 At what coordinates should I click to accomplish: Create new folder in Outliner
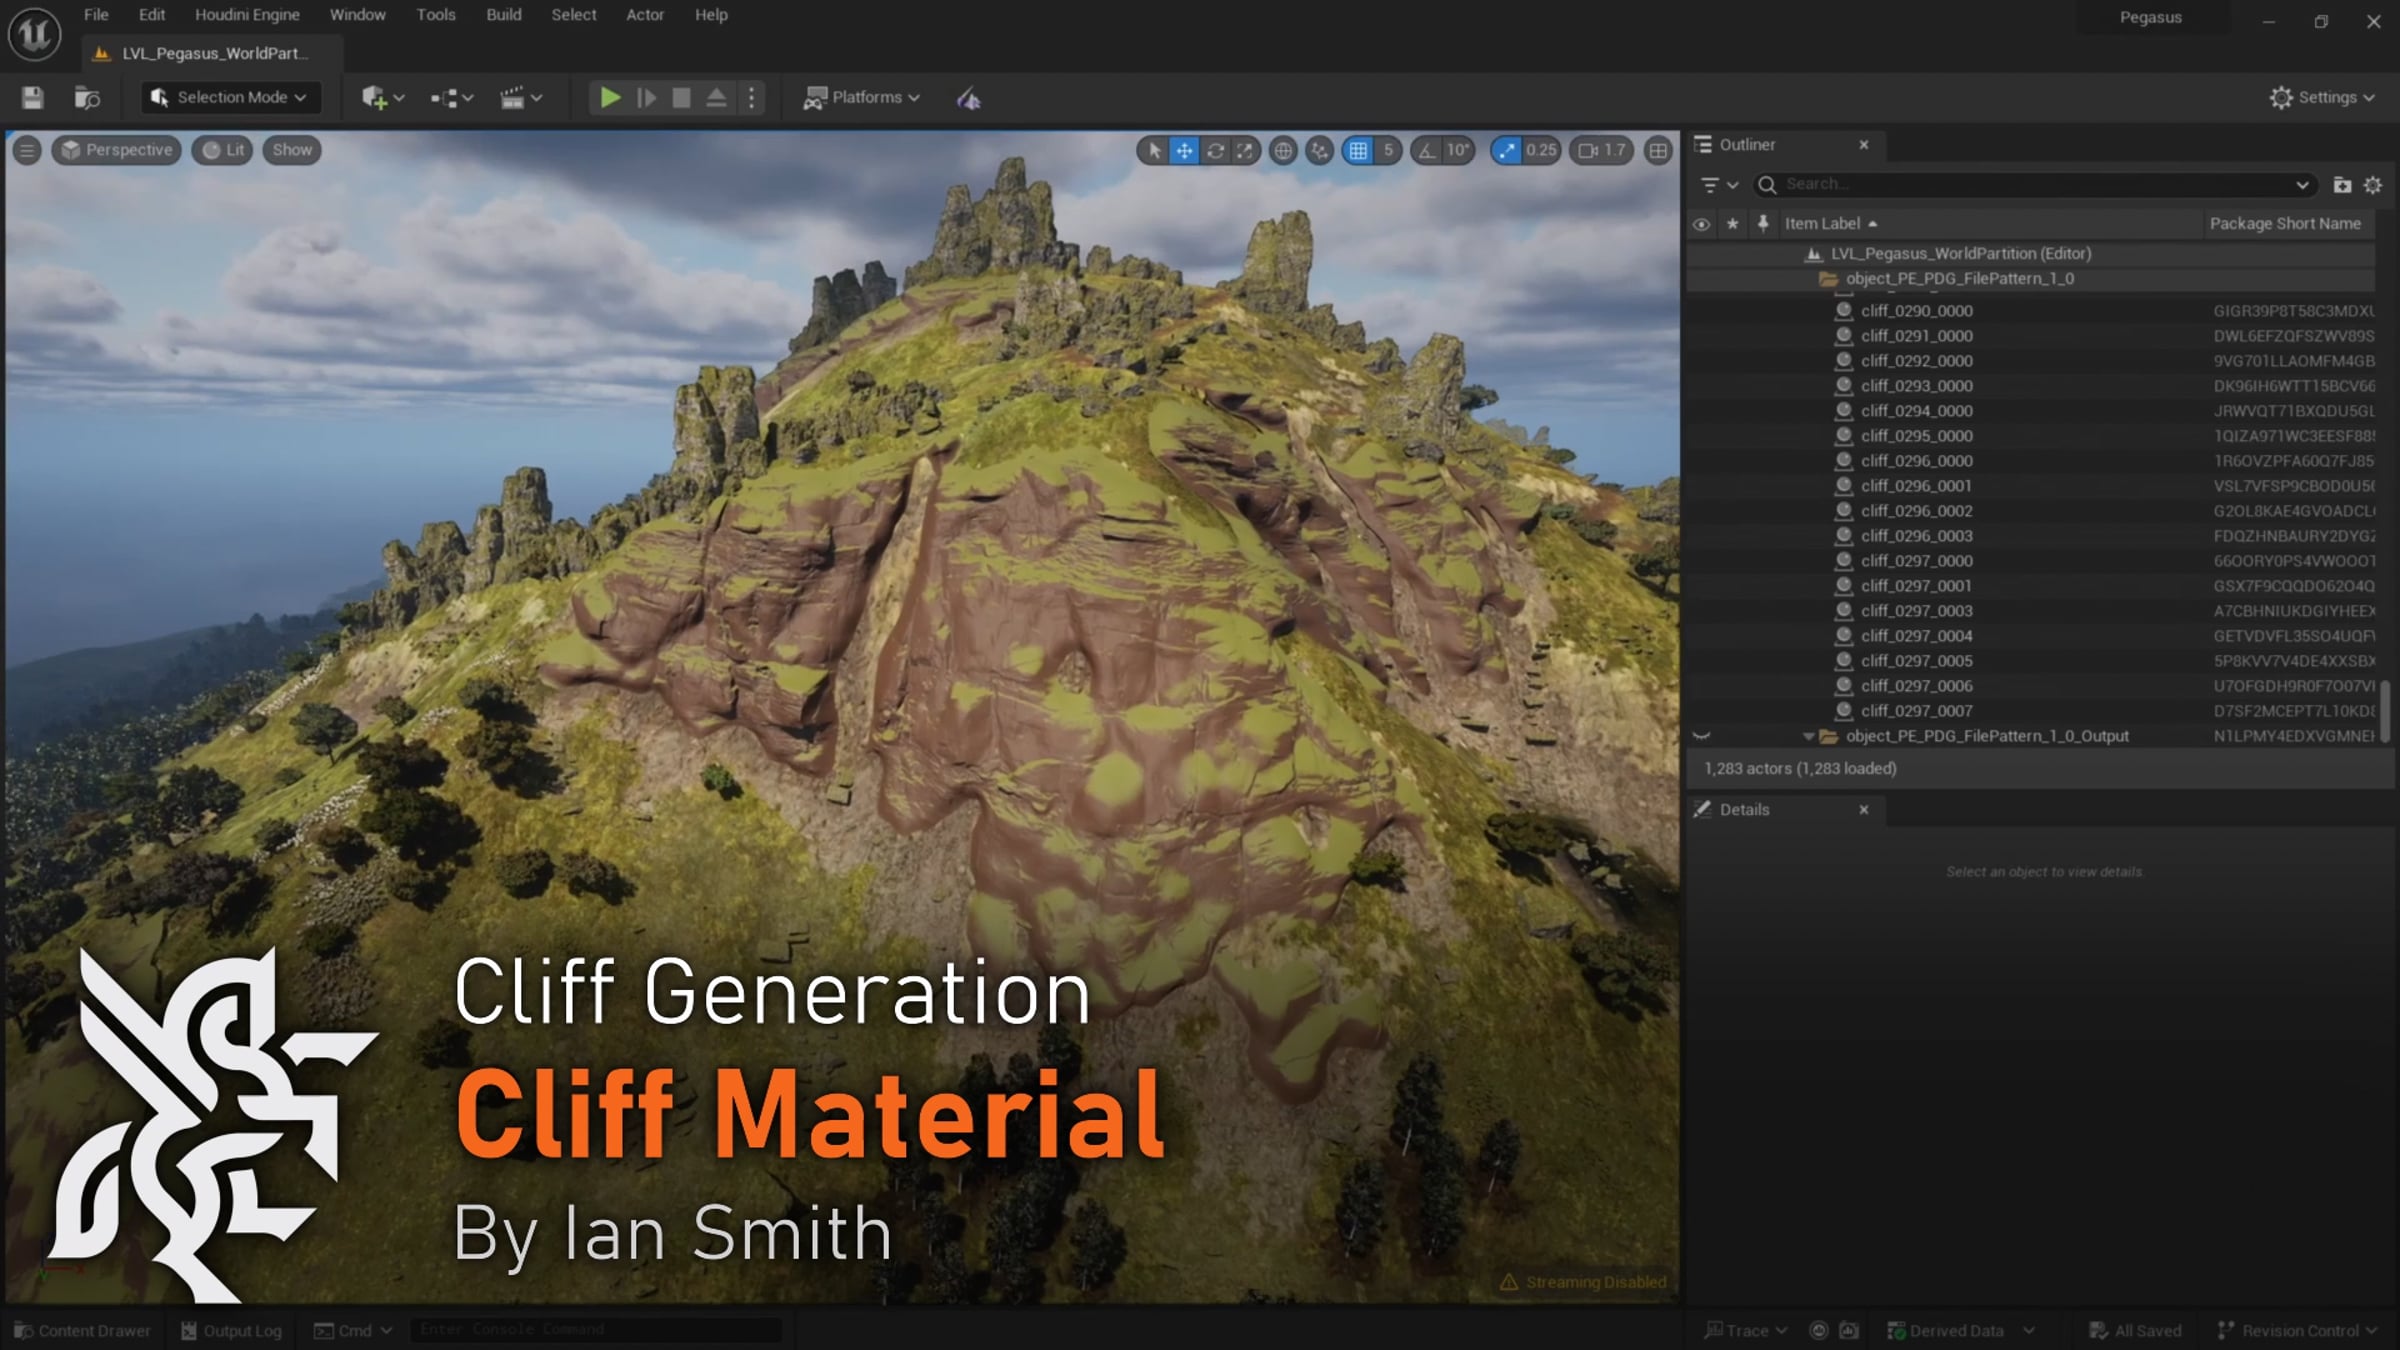tap(2341, 185)
